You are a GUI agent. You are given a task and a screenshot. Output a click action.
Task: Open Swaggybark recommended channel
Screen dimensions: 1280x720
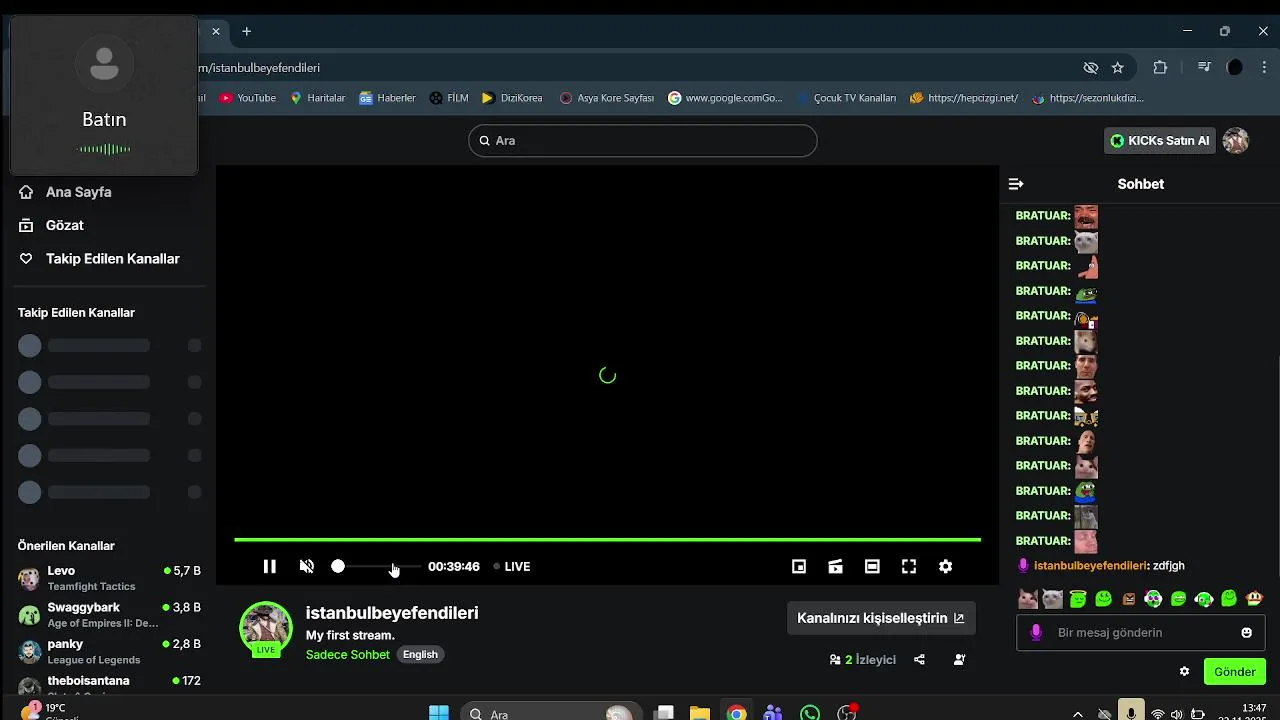pyautogui.click(x=109, y=615)
